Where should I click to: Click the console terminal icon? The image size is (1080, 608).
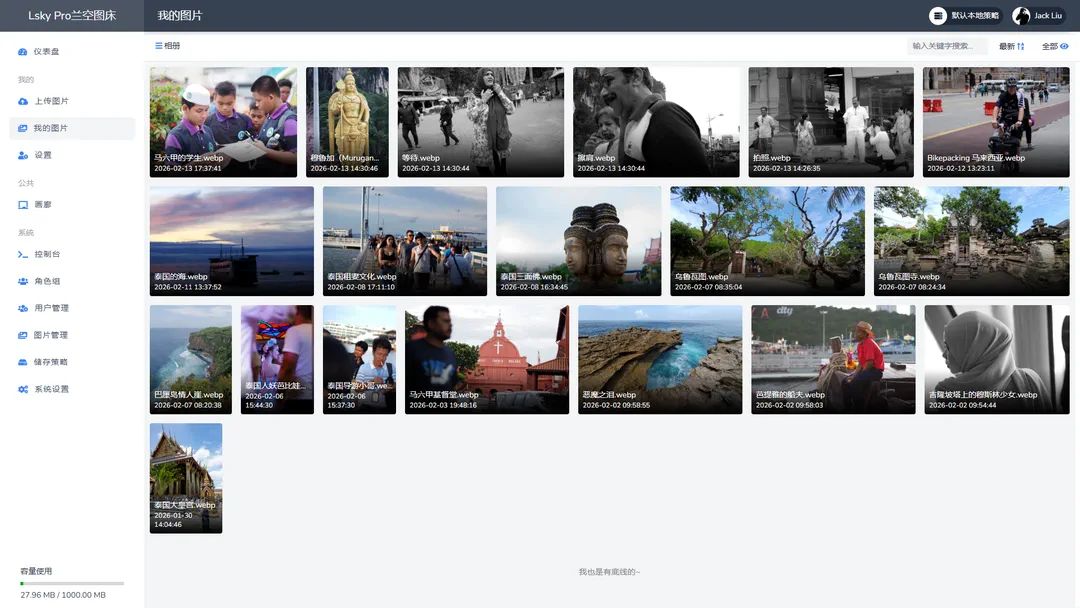[23, 255]
